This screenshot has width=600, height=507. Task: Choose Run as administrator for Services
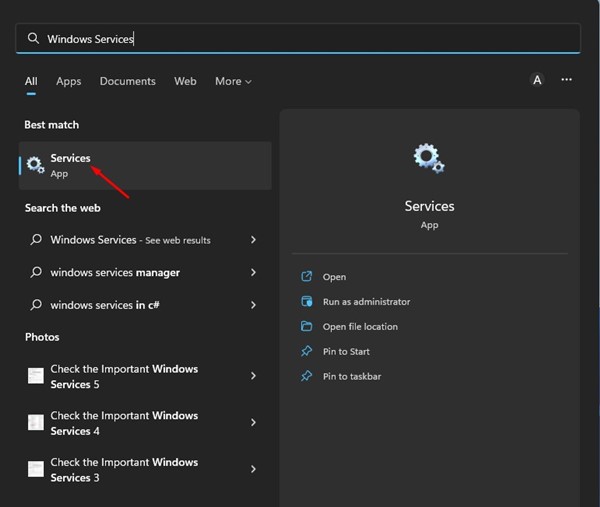[x=366, y=302]
